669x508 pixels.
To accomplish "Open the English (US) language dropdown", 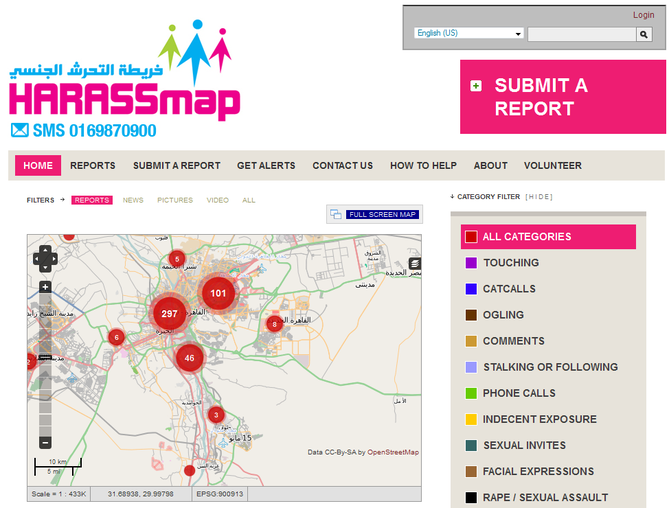I will [x=468, y=33].
